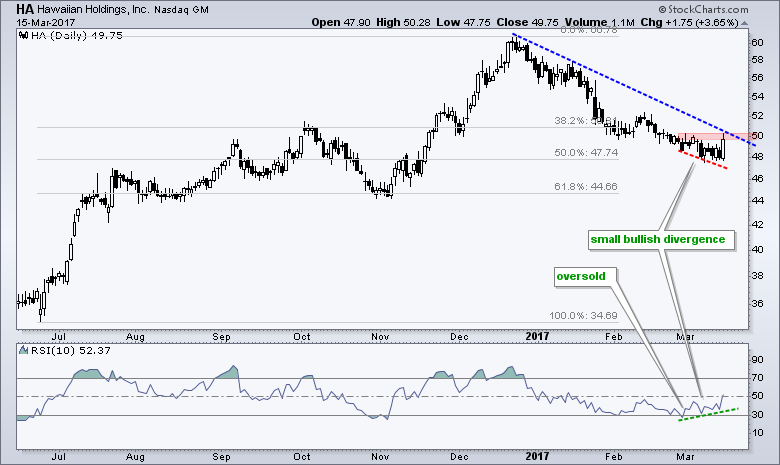Click the '50.0%: 47.74' Fibonacci label
The image size is (780, 465).
(x=586, y=153)
